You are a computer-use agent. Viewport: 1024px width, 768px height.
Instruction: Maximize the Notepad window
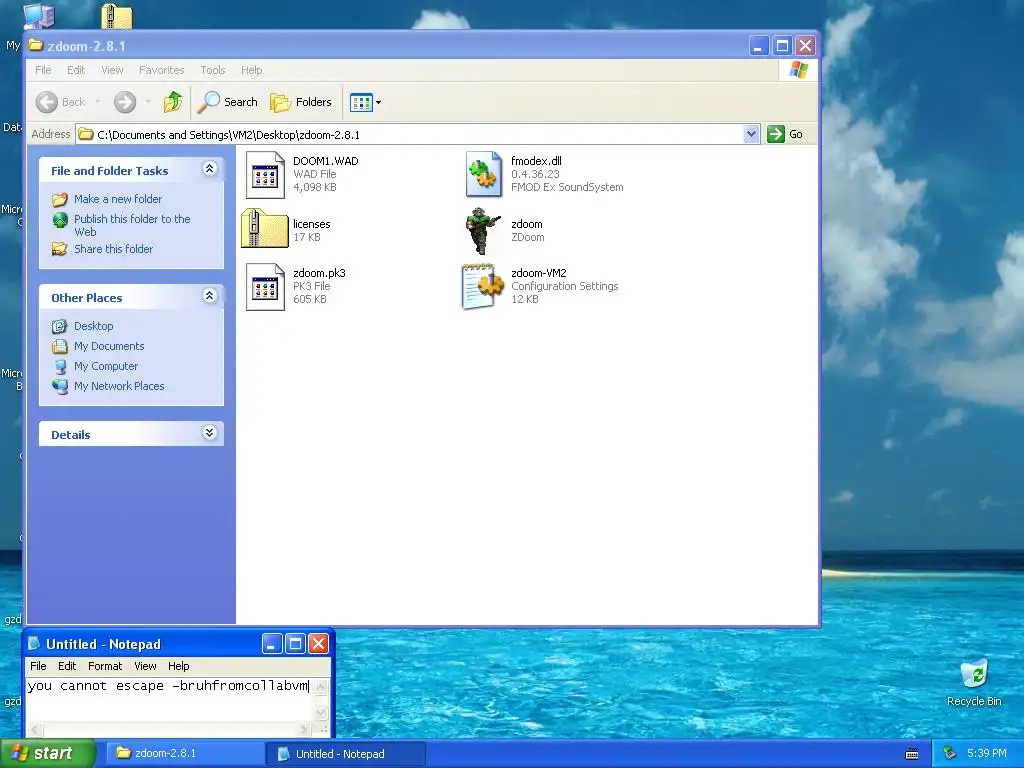pyautogui.click(x=295, y=644)
